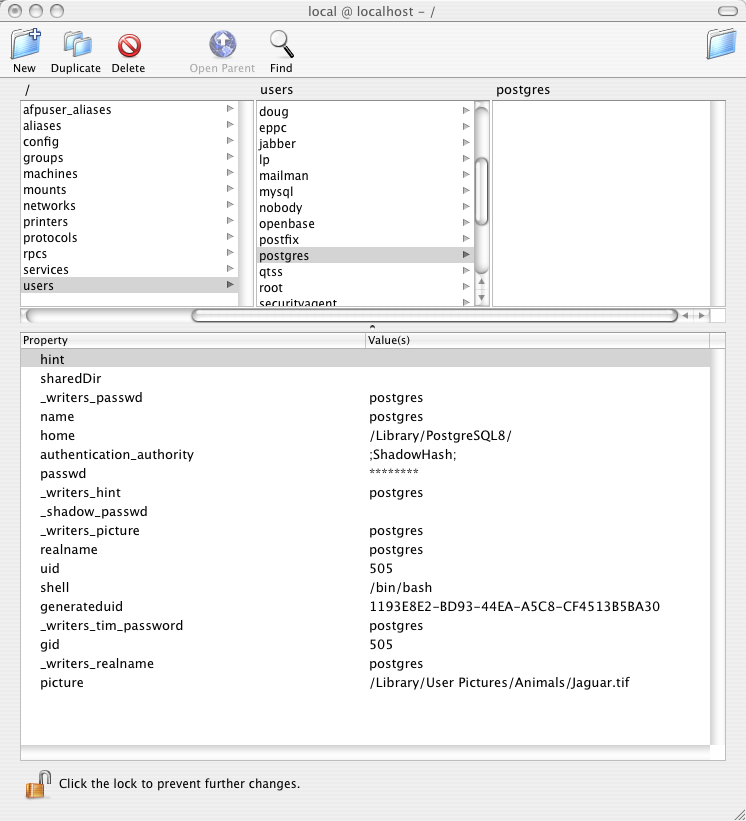
Task: Click the red Delete icon
Action: coord(128,45)
